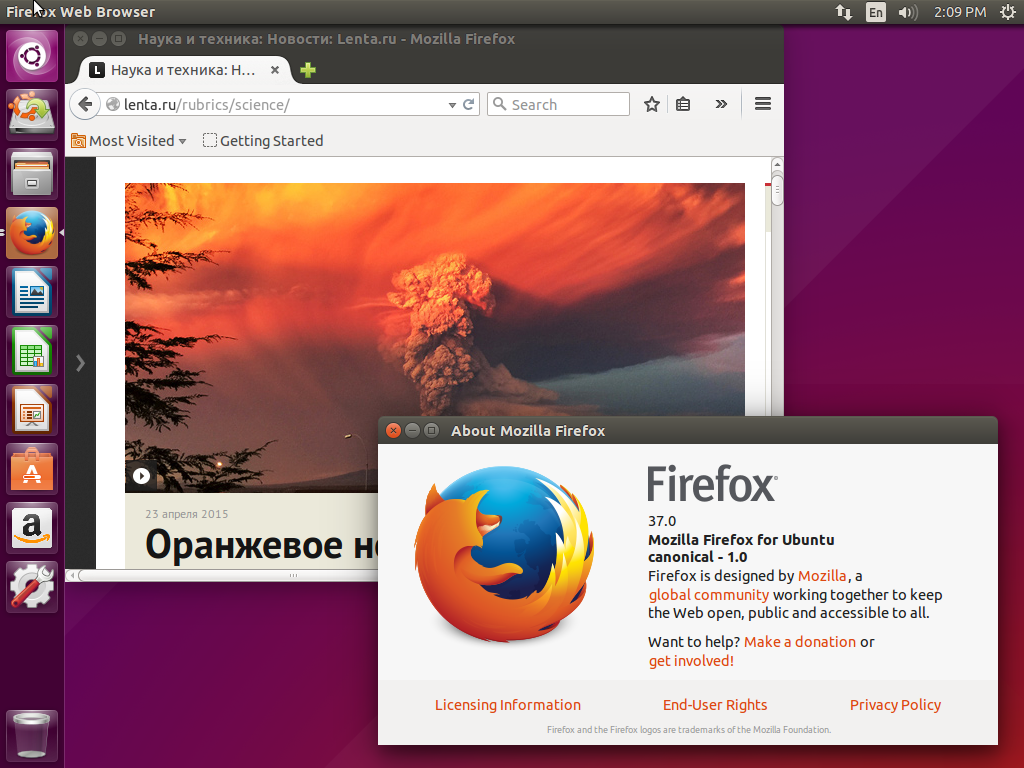This screenshot has height=768, width=1024.
Task: Open System Settings from the launcher
Action: pos(32,586)
